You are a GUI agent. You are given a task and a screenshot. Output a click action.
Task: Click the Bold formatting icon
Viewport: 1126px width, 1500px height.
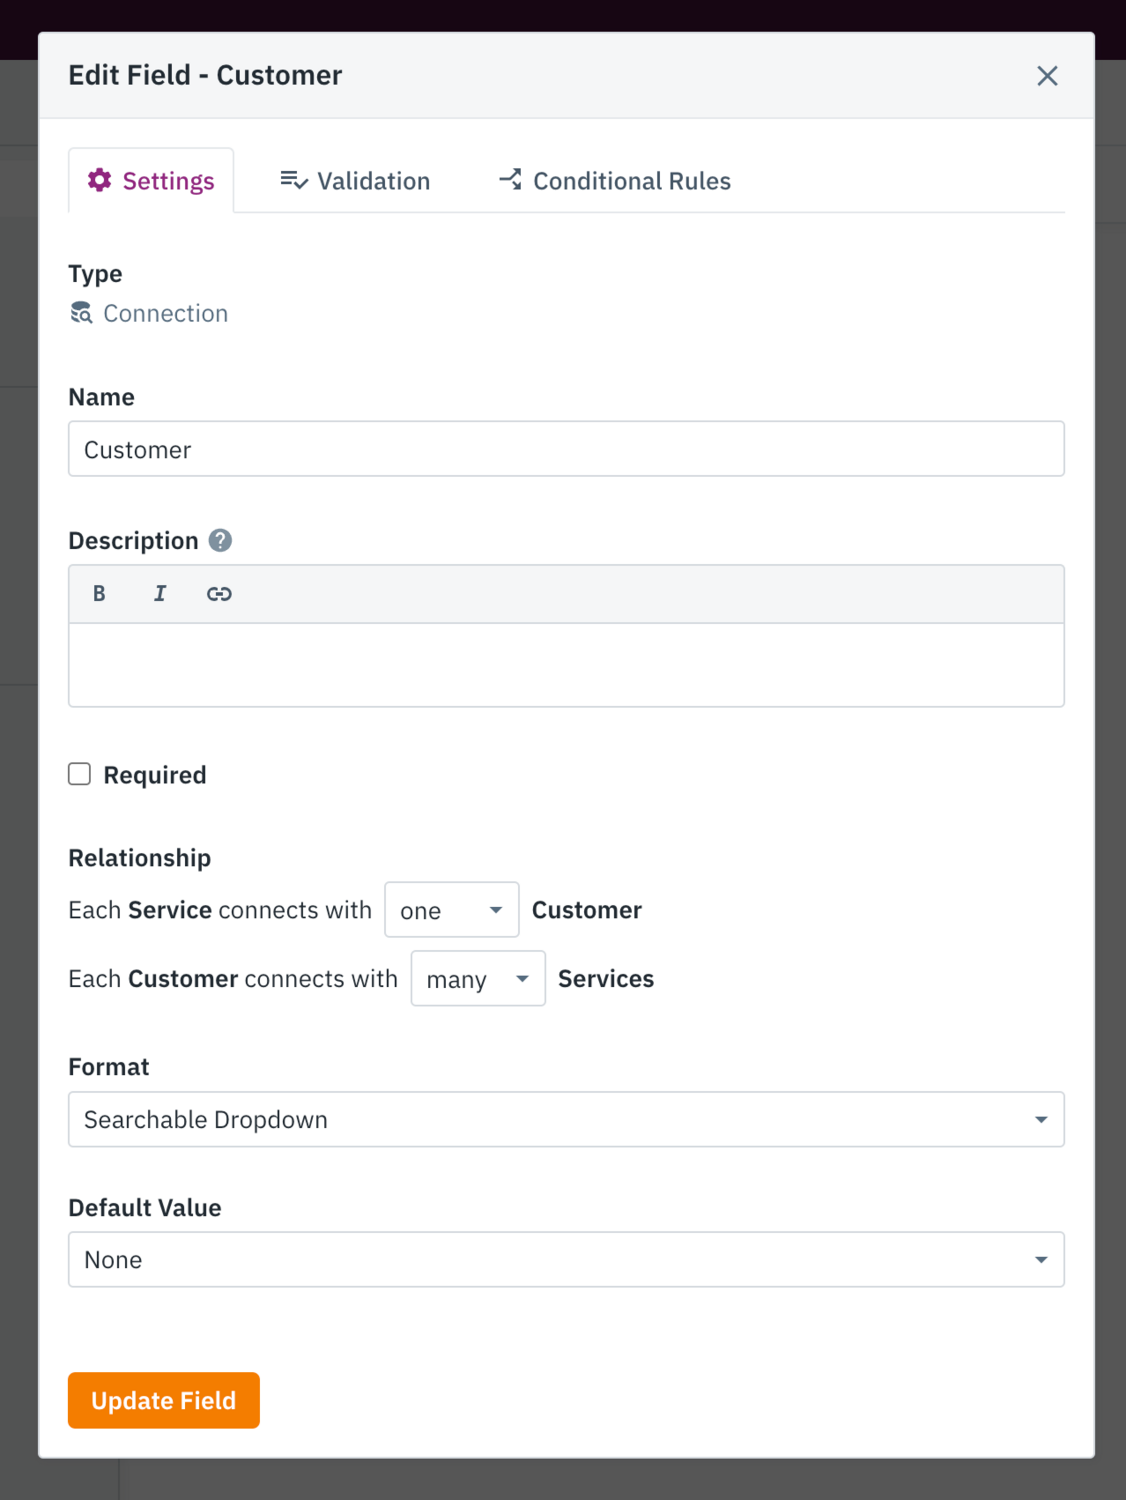[x=99, y=594]
